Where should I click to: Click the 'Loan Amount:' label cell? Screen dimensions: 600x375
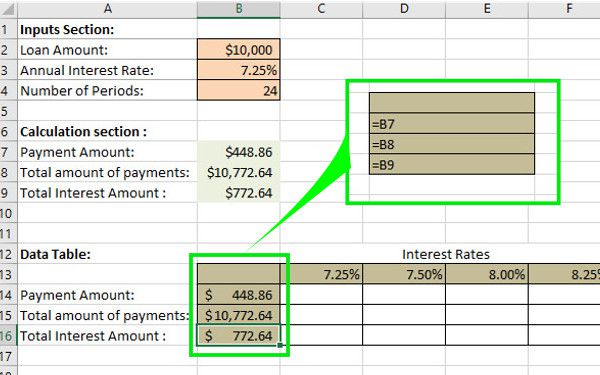pyautogui.click(x=108, y=50)
